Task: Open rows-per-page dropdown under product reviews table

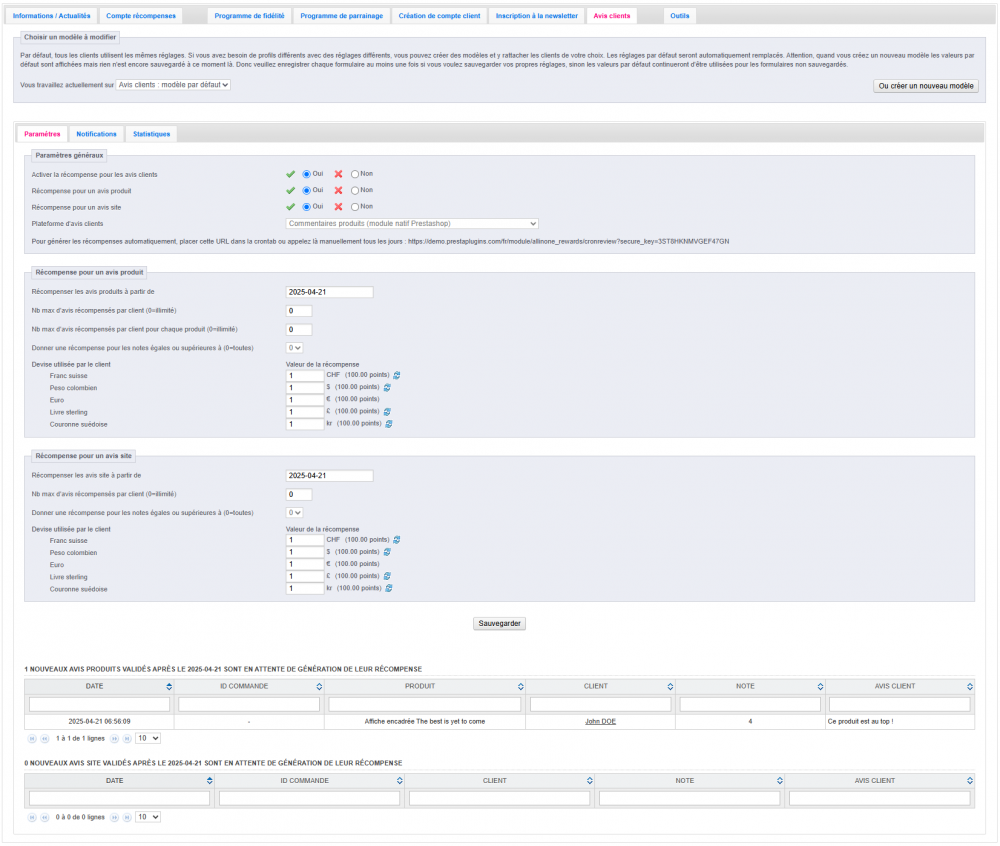Action: tap(148, 738)
